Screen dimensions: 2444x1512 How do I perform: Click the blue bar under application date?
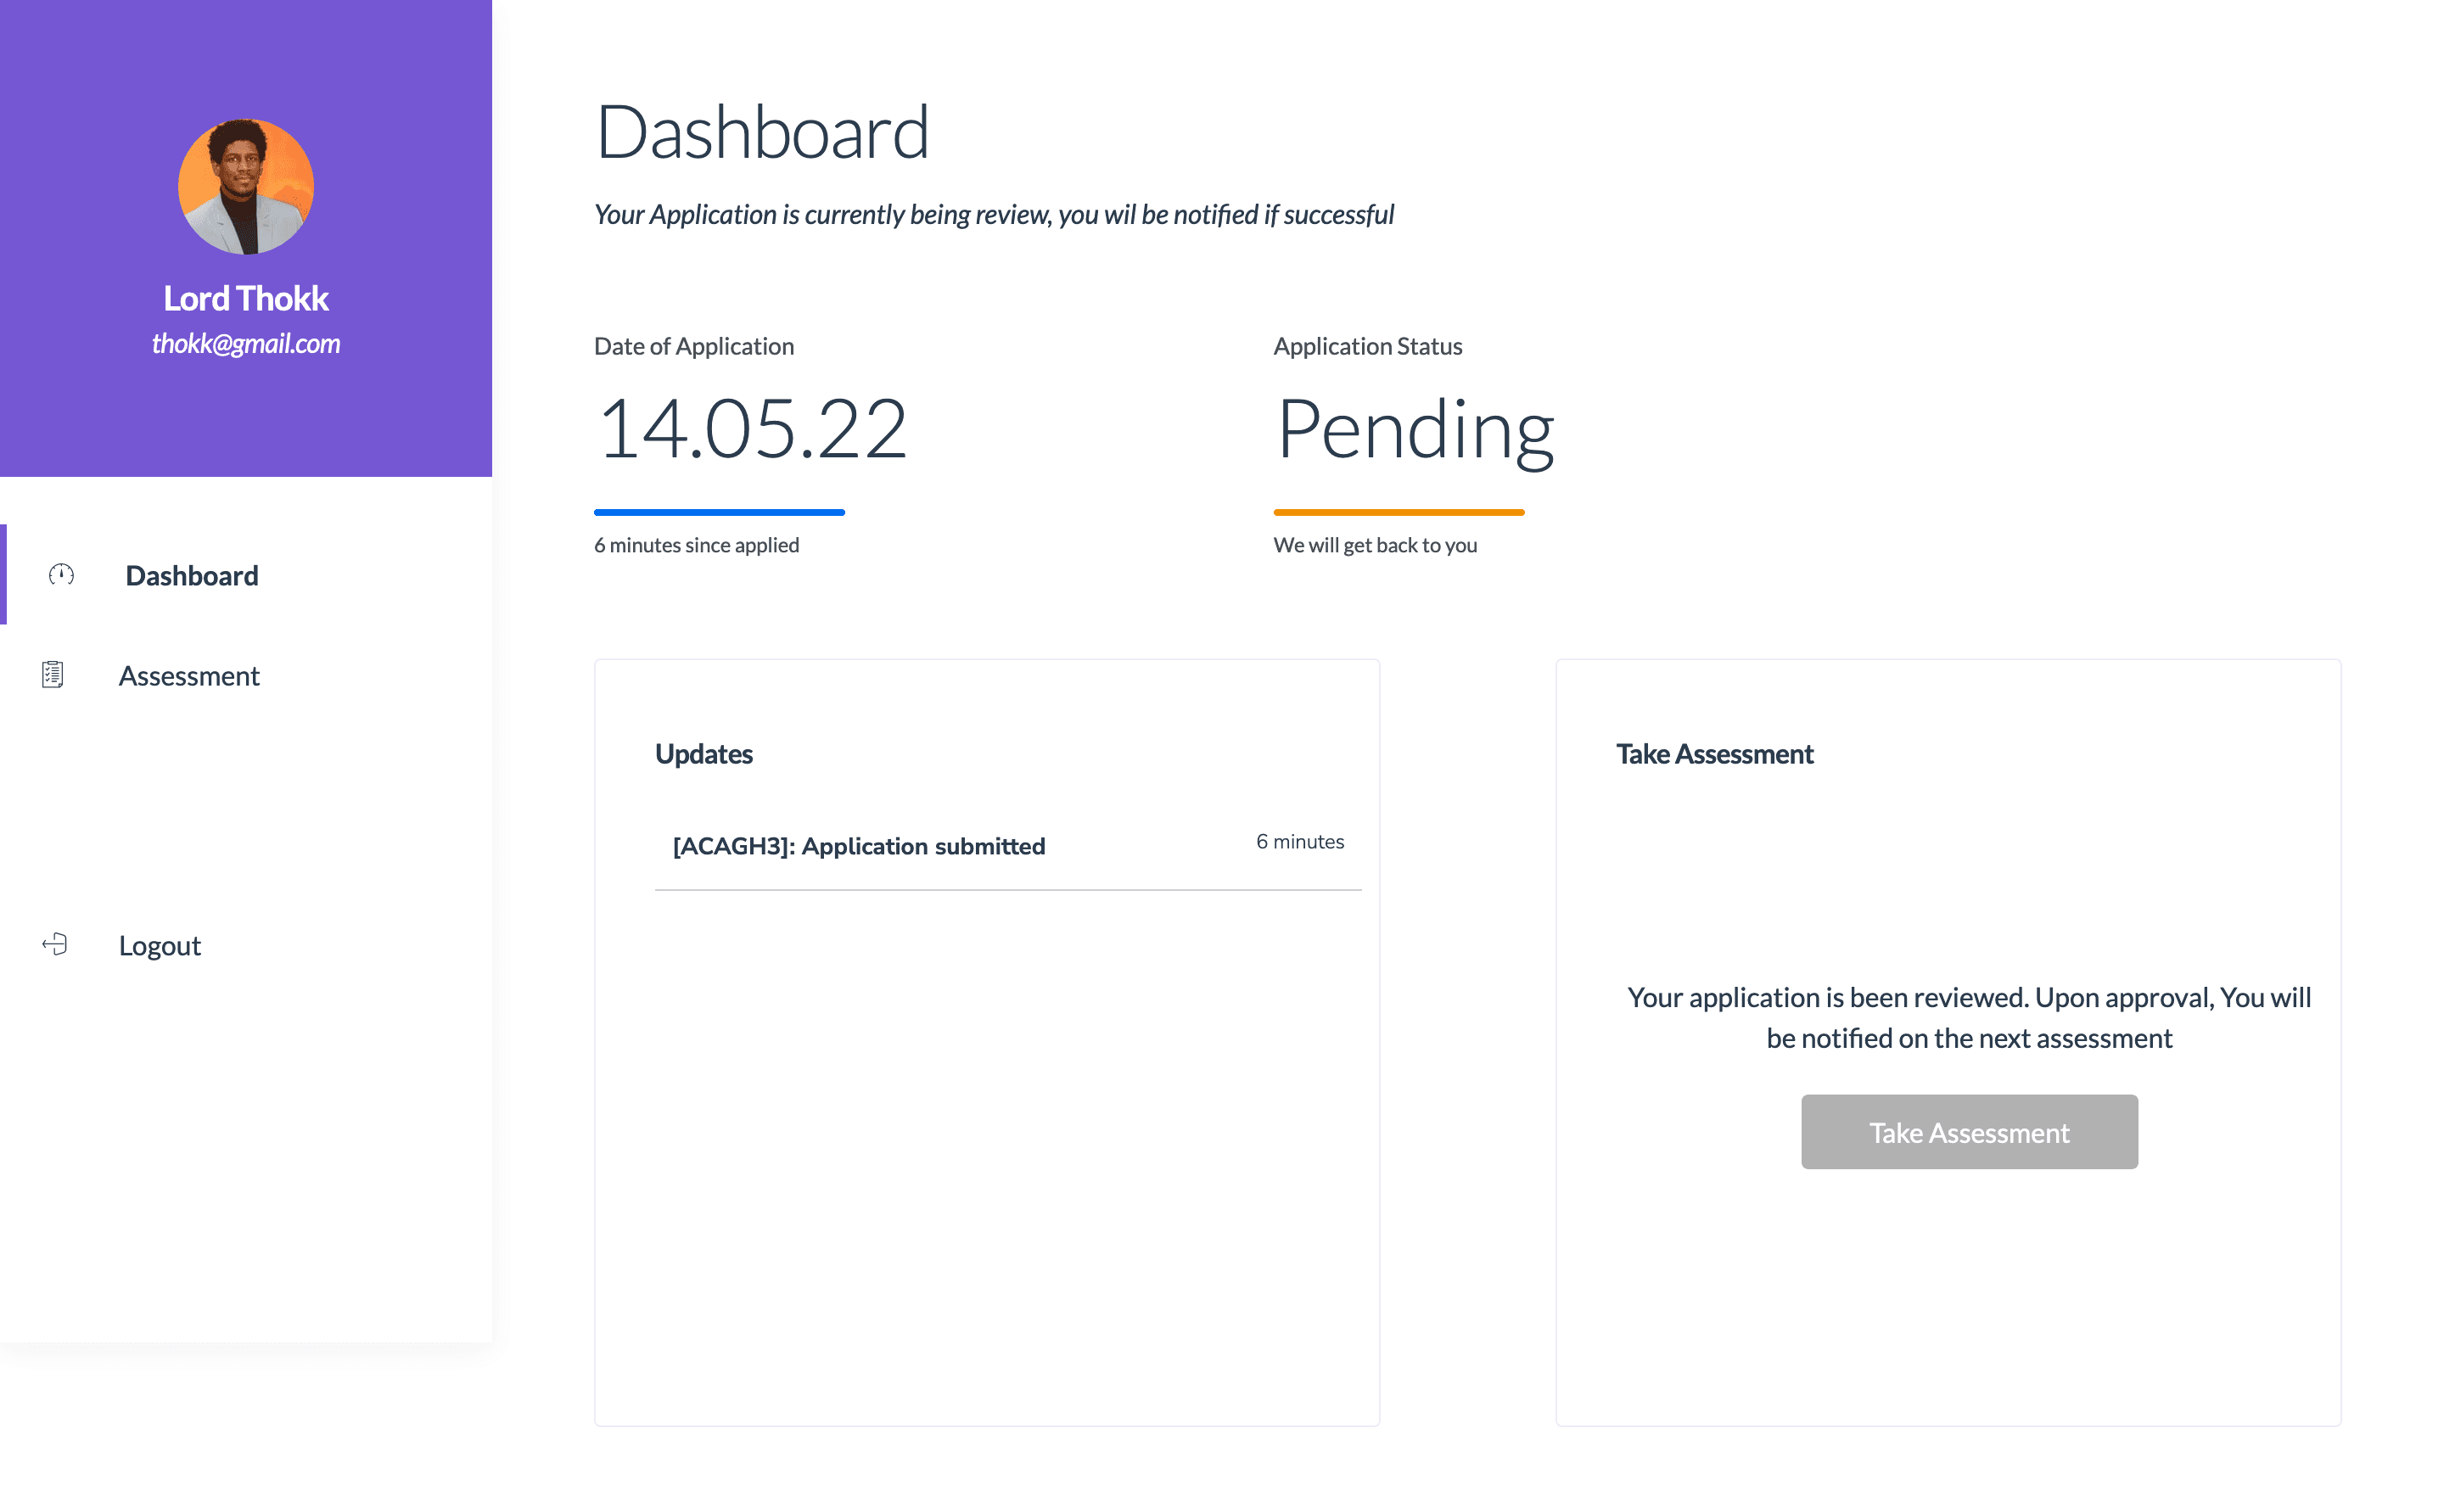719,512
